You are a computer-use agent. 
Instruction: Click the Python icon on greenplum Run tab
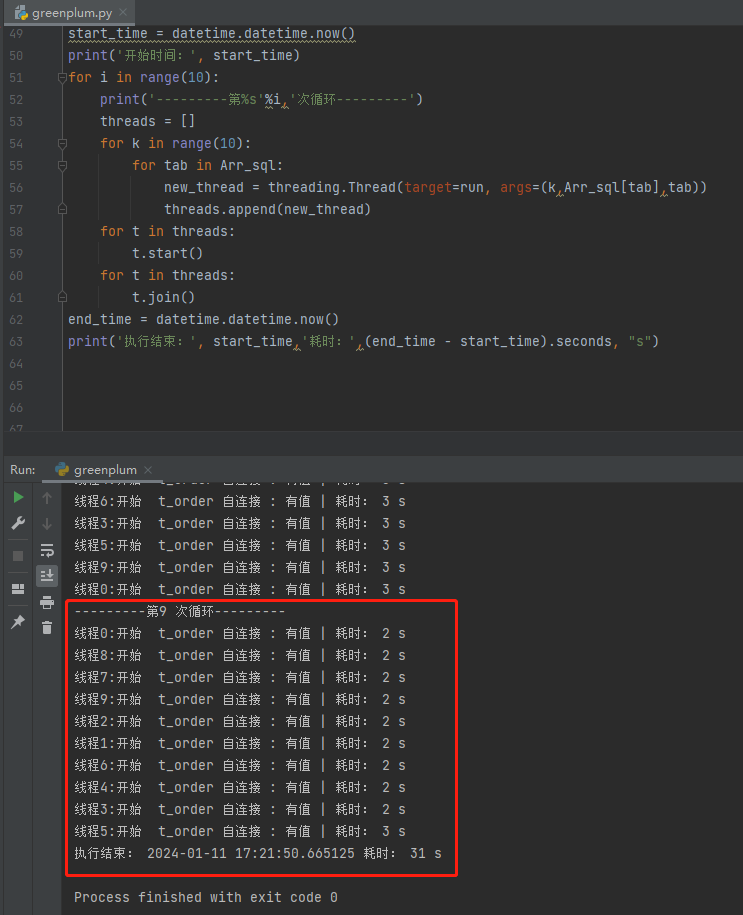pyautogui.click(x=62, y=469)
